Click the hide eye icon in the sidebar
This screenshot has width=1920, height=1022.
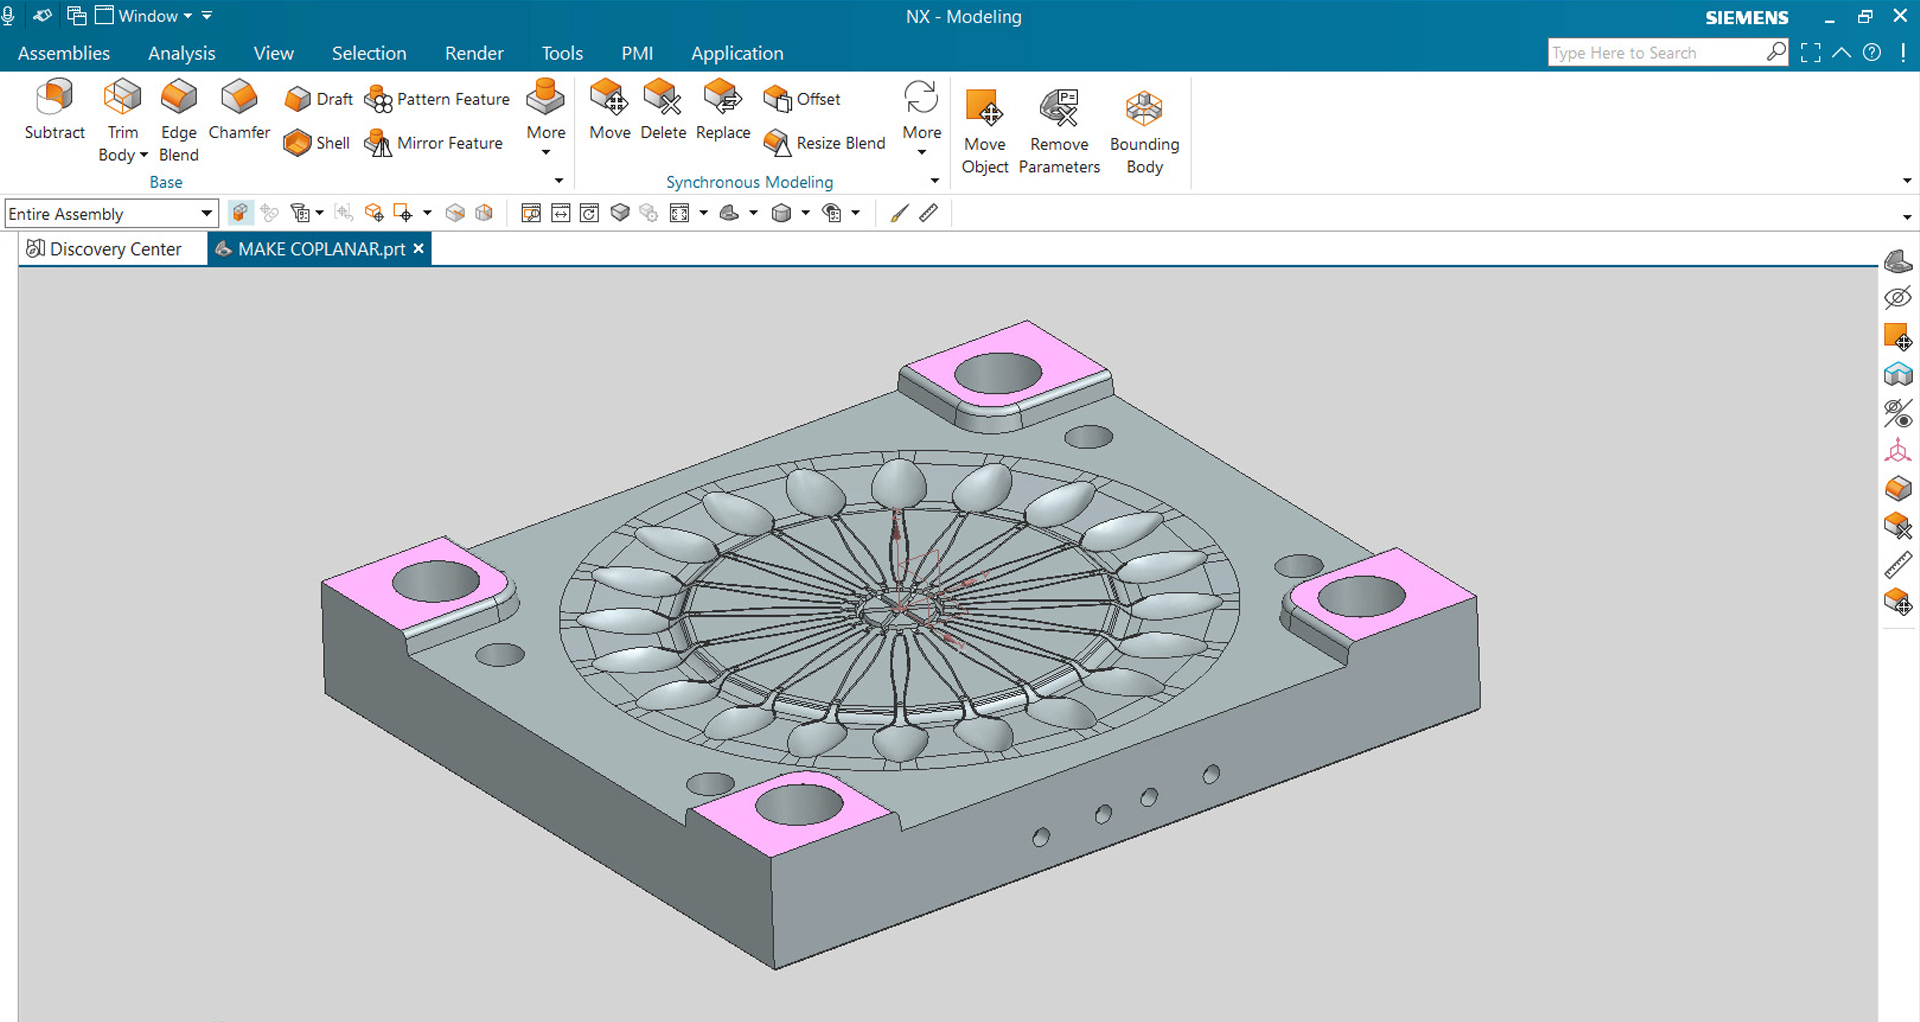(1897, 297)
